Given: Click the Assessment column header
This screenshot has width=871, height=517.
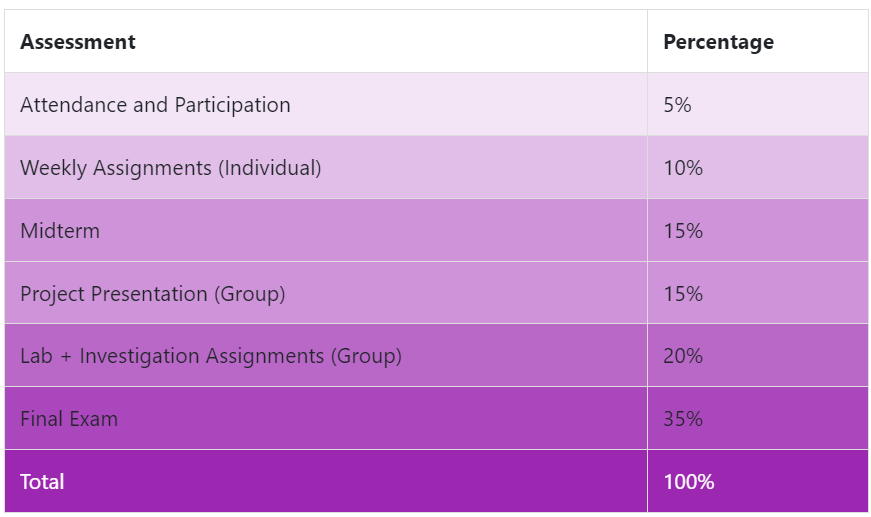Looking at the screenshot, I should 78,42.
